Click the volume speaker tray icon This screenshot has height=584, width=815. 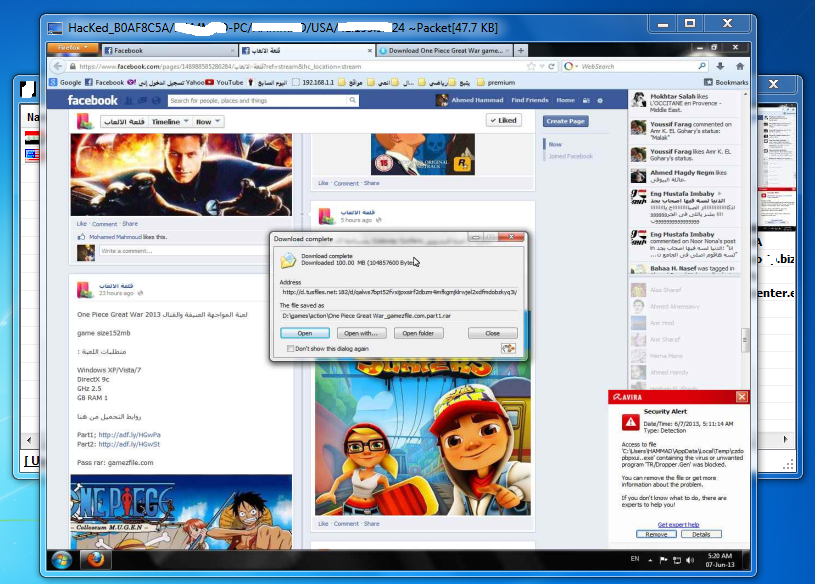coord(690,560)
